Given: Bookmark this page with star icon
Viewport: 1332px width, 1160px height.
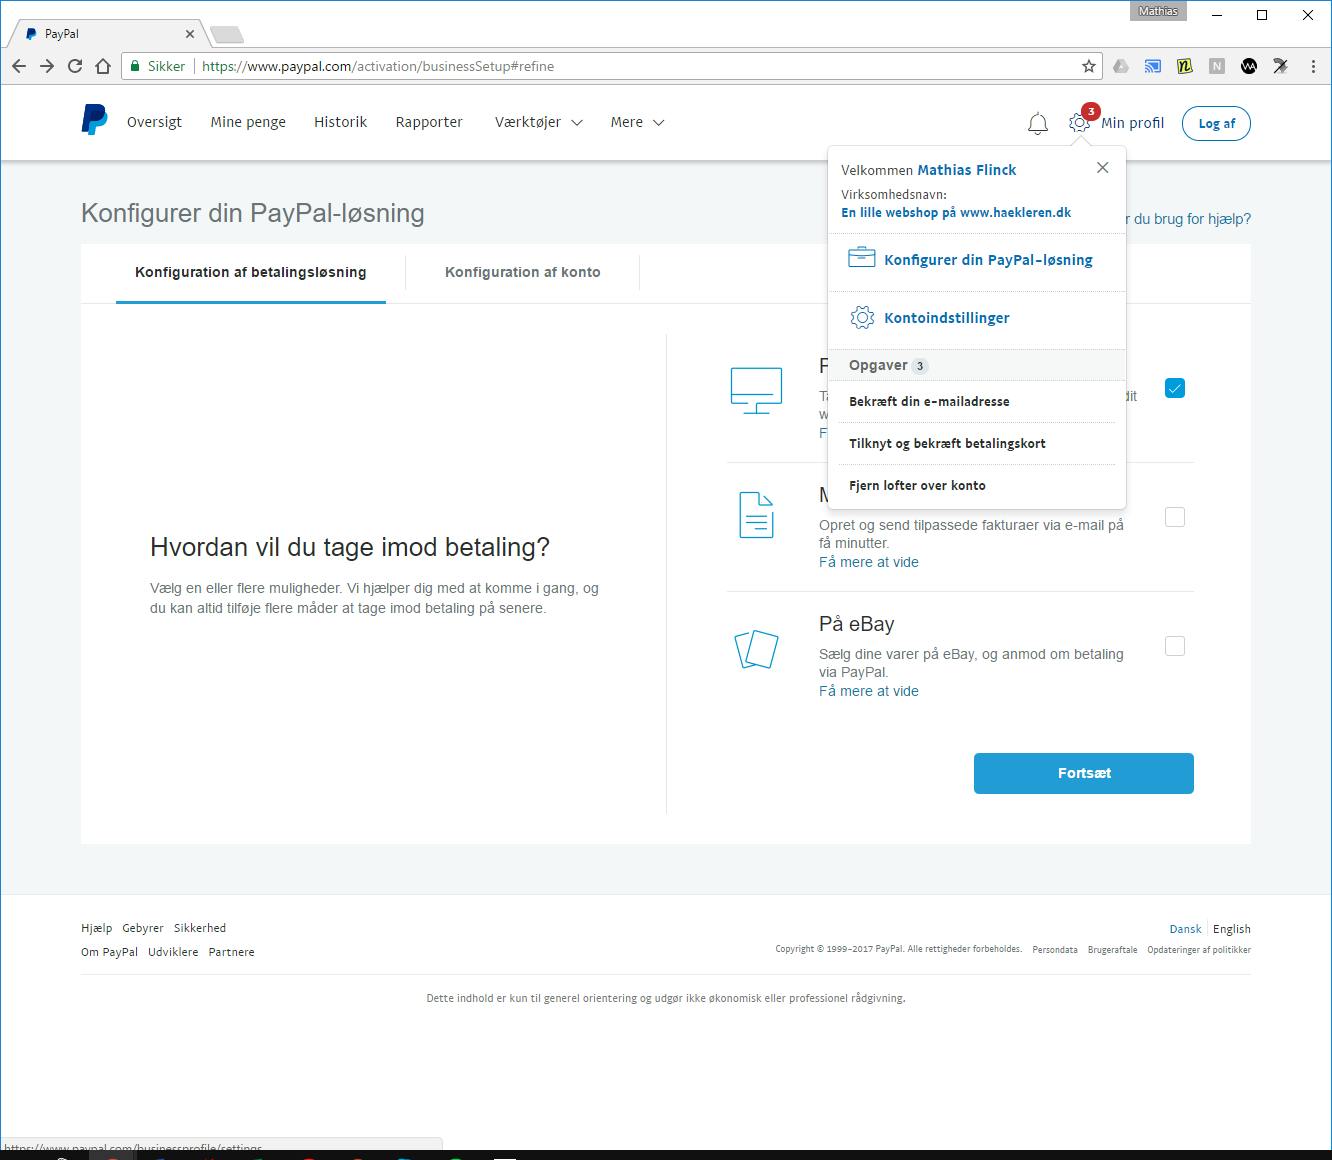Looking at the screenshot, I should (x=1088, y=66).
